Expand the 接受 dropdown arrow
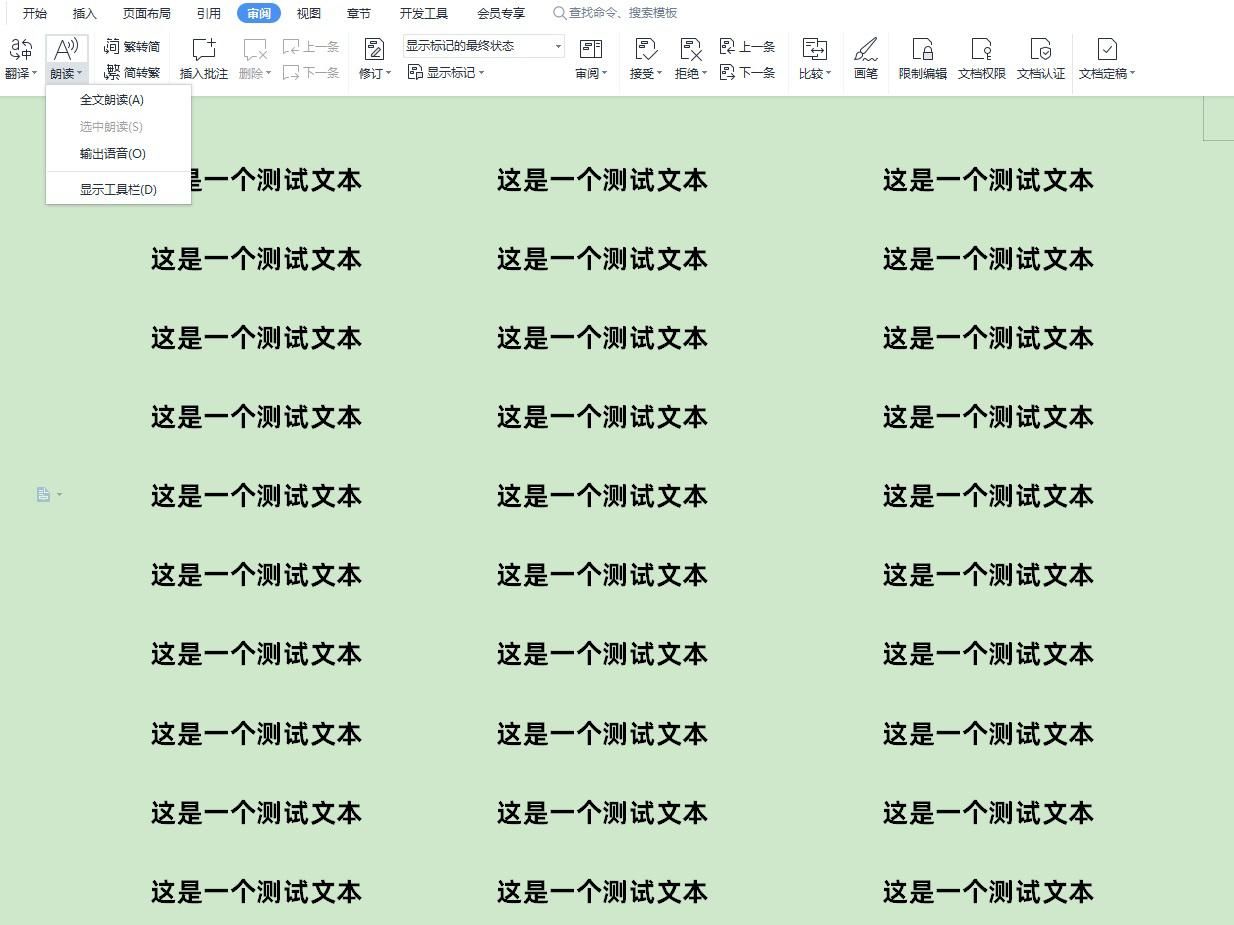This screenshot has height=925, width=1234. pos(659,74)
